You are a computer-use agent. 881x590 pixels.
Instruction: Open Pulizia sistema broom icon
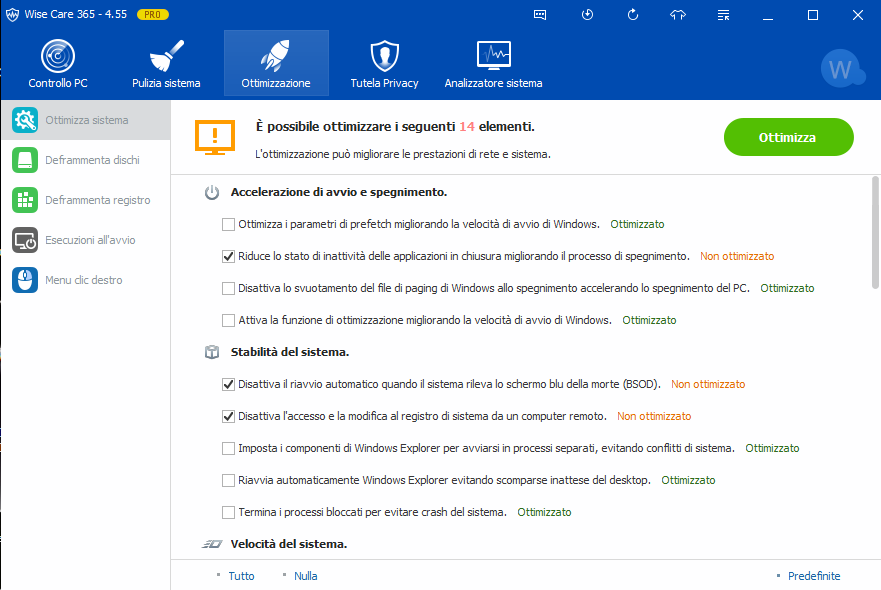click(166, 56)
